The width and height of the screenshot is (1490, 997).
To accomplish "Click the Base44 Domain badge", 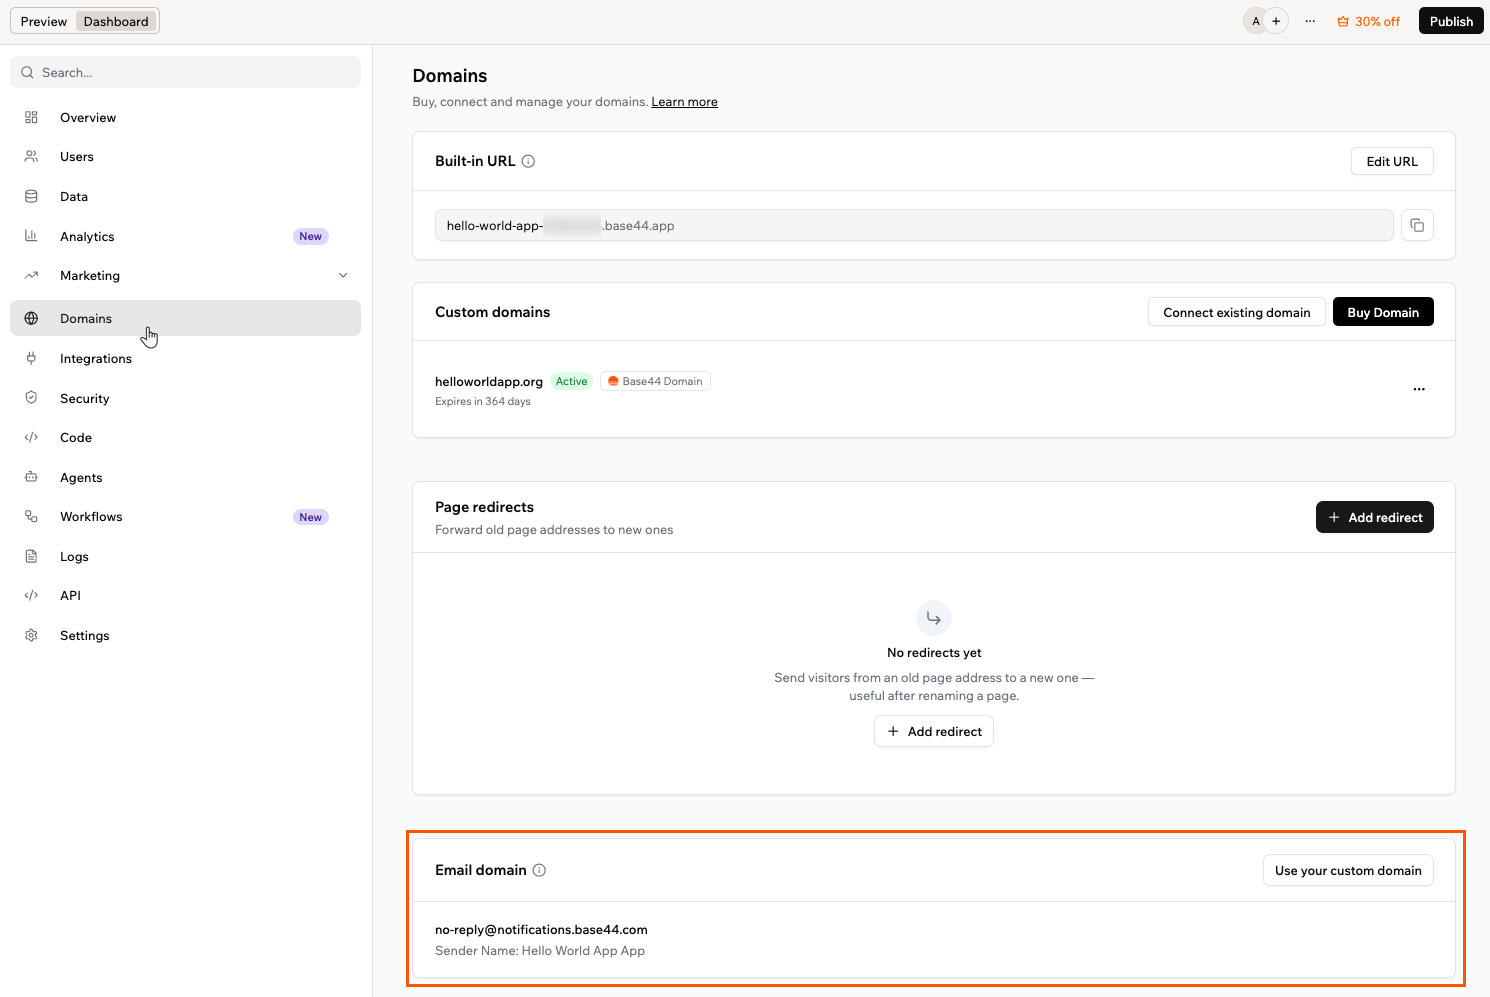I will [655, 381].
